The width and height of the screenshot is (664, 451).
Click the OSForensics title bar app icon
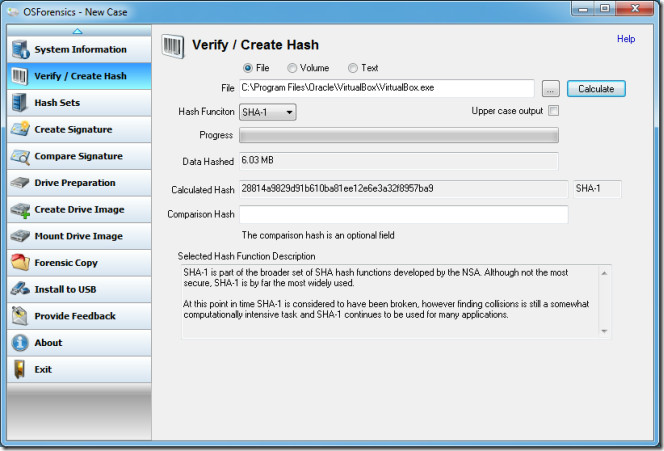click(x=13, y=12)
